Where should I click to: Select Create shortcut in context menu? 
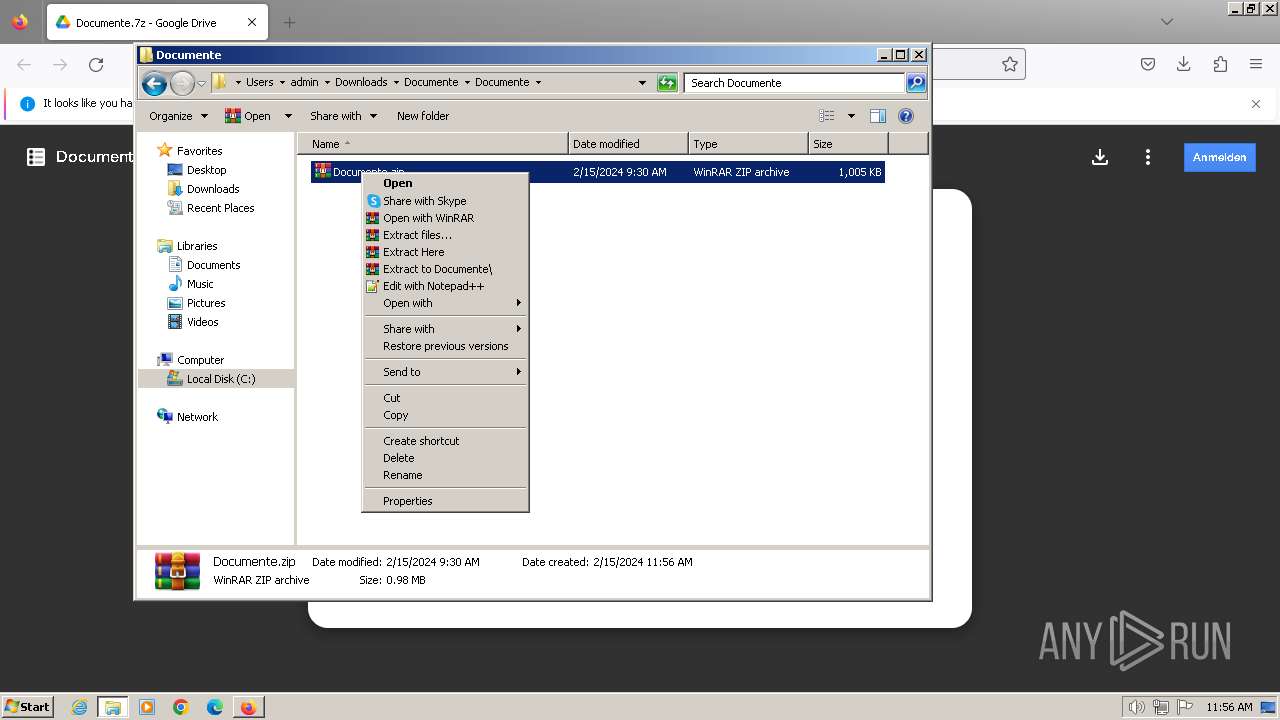[x=445, y=441]
